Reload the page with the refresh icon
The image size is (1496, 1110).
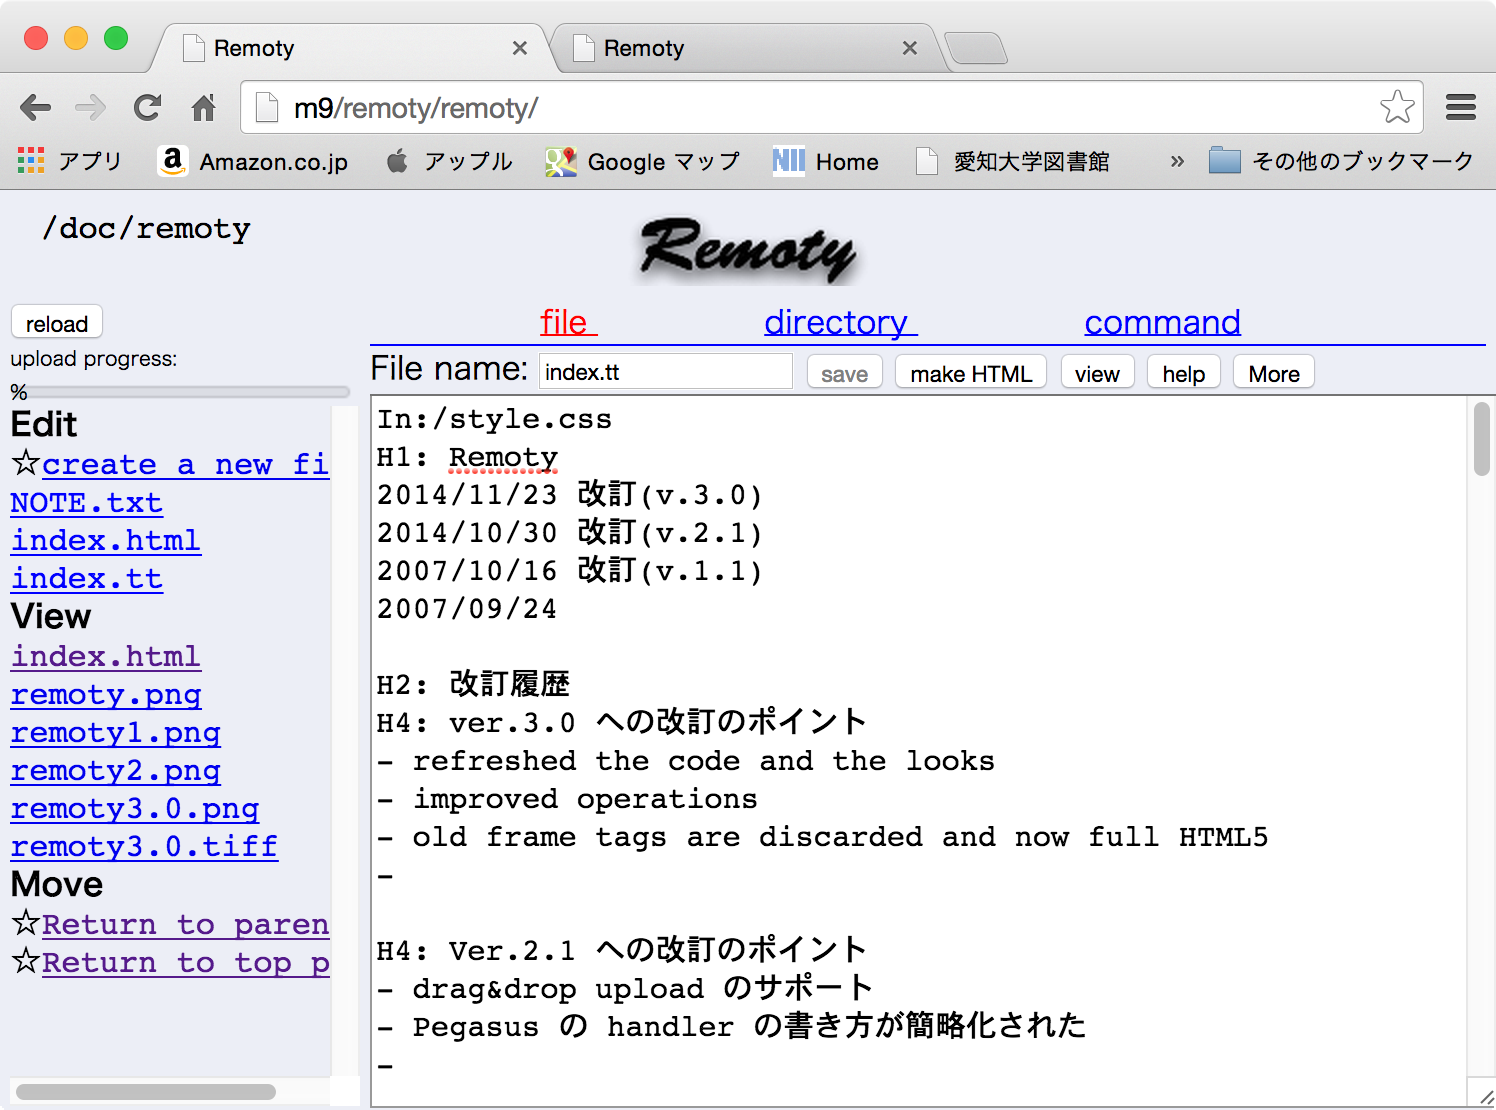tap(148, 107)
